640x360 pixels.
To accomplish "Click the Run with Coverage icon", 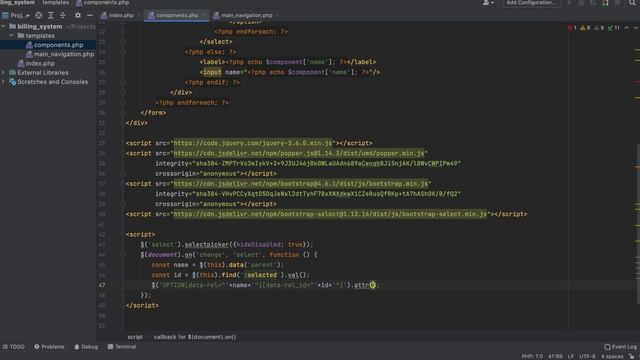I will click(593, 3).
